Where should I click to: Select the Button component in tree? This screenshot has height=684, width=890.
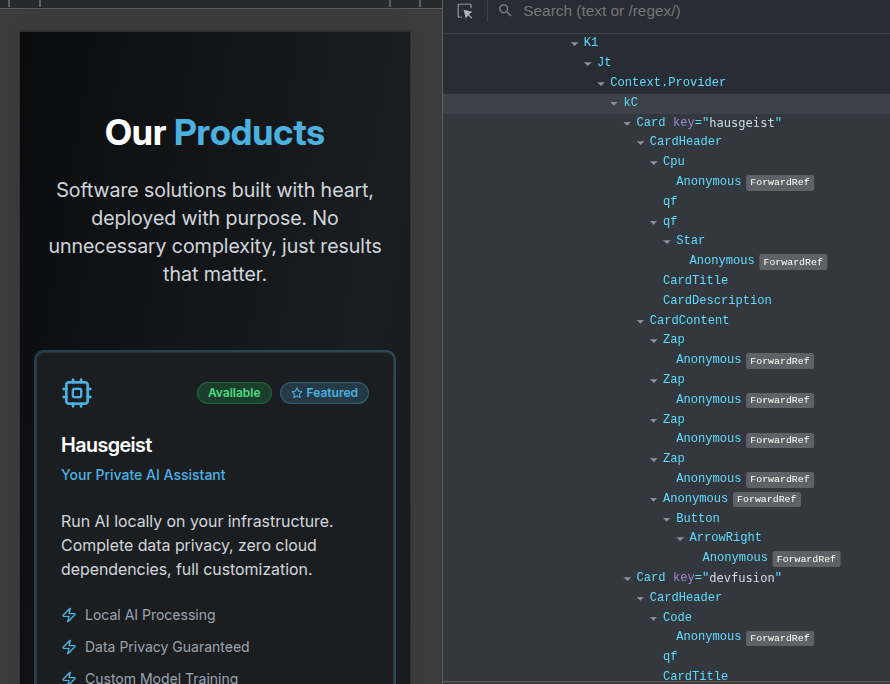point(697,518)
